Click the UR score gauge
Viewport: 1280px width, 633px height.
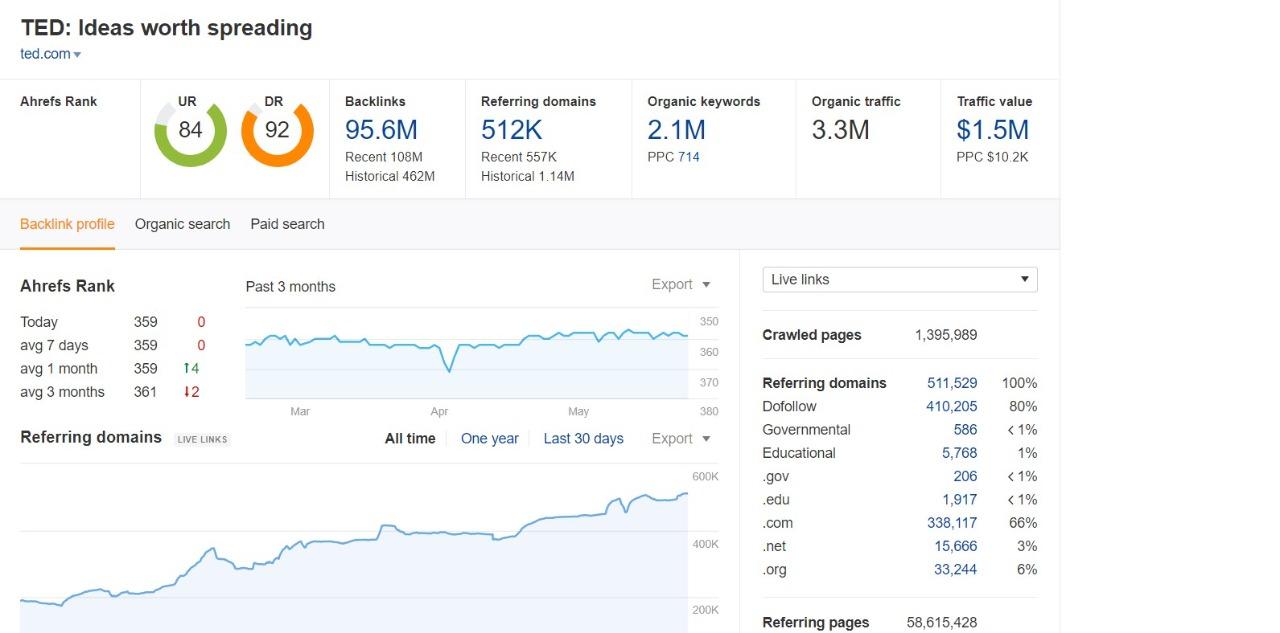click(x=189, y=130)
